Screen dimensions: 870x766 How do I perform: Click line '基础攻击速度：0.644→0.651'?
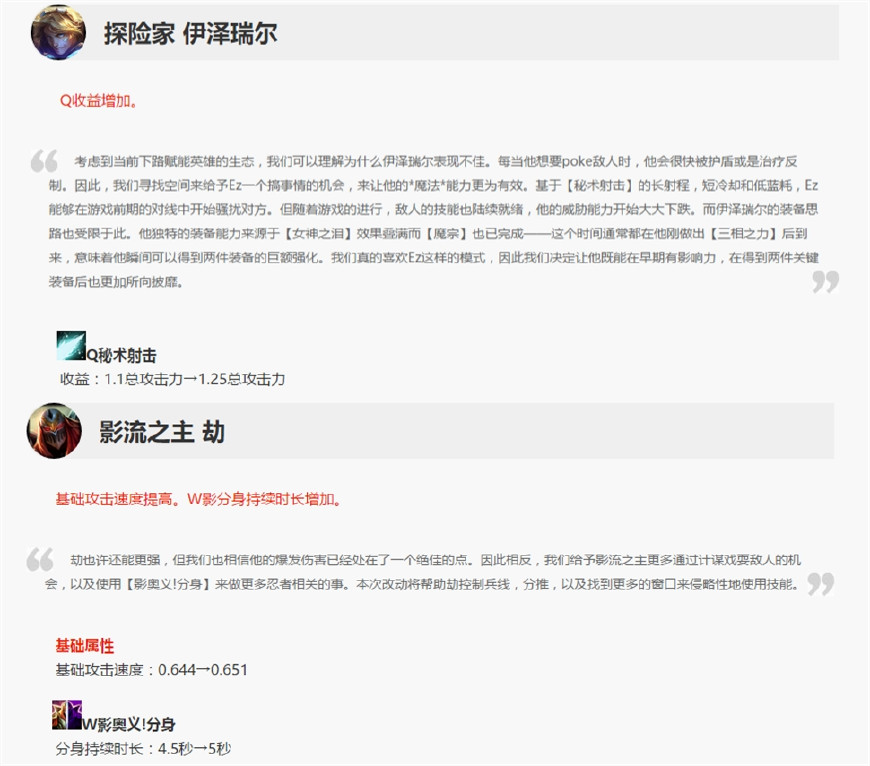[151, 670]
